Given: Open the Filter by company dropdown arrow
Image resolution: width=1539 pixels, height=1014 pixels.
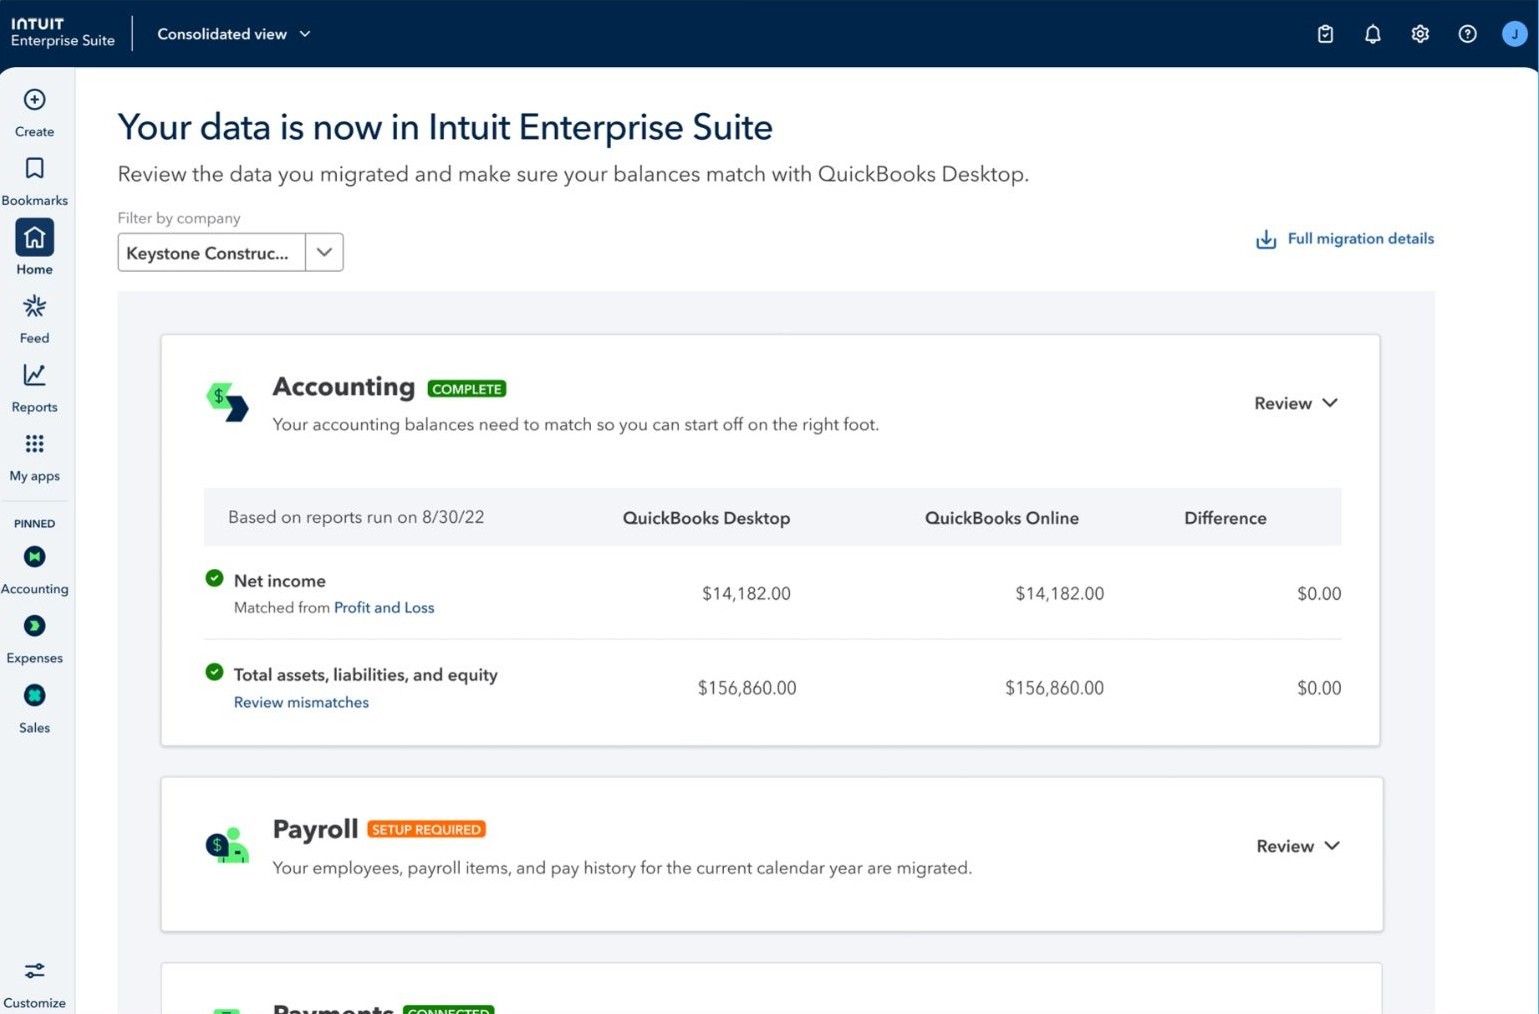Looking at the screenshot, I should (x=324, y=252).
